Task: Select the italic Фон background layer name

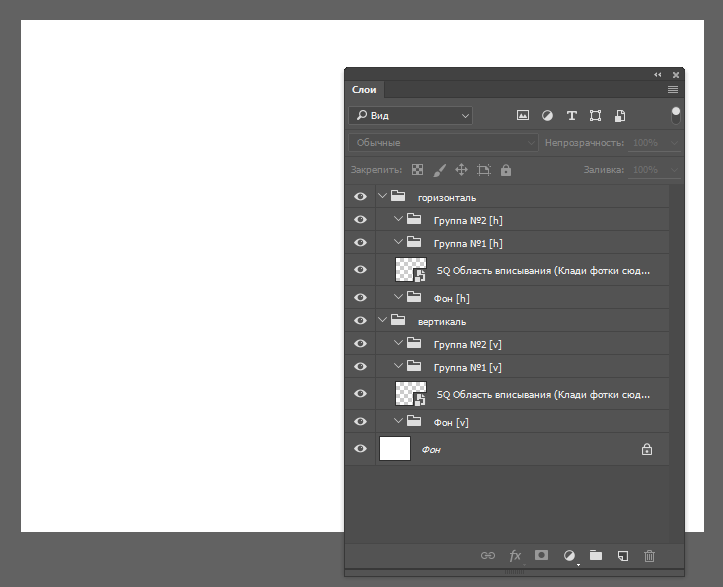Action: pos(431,450)
